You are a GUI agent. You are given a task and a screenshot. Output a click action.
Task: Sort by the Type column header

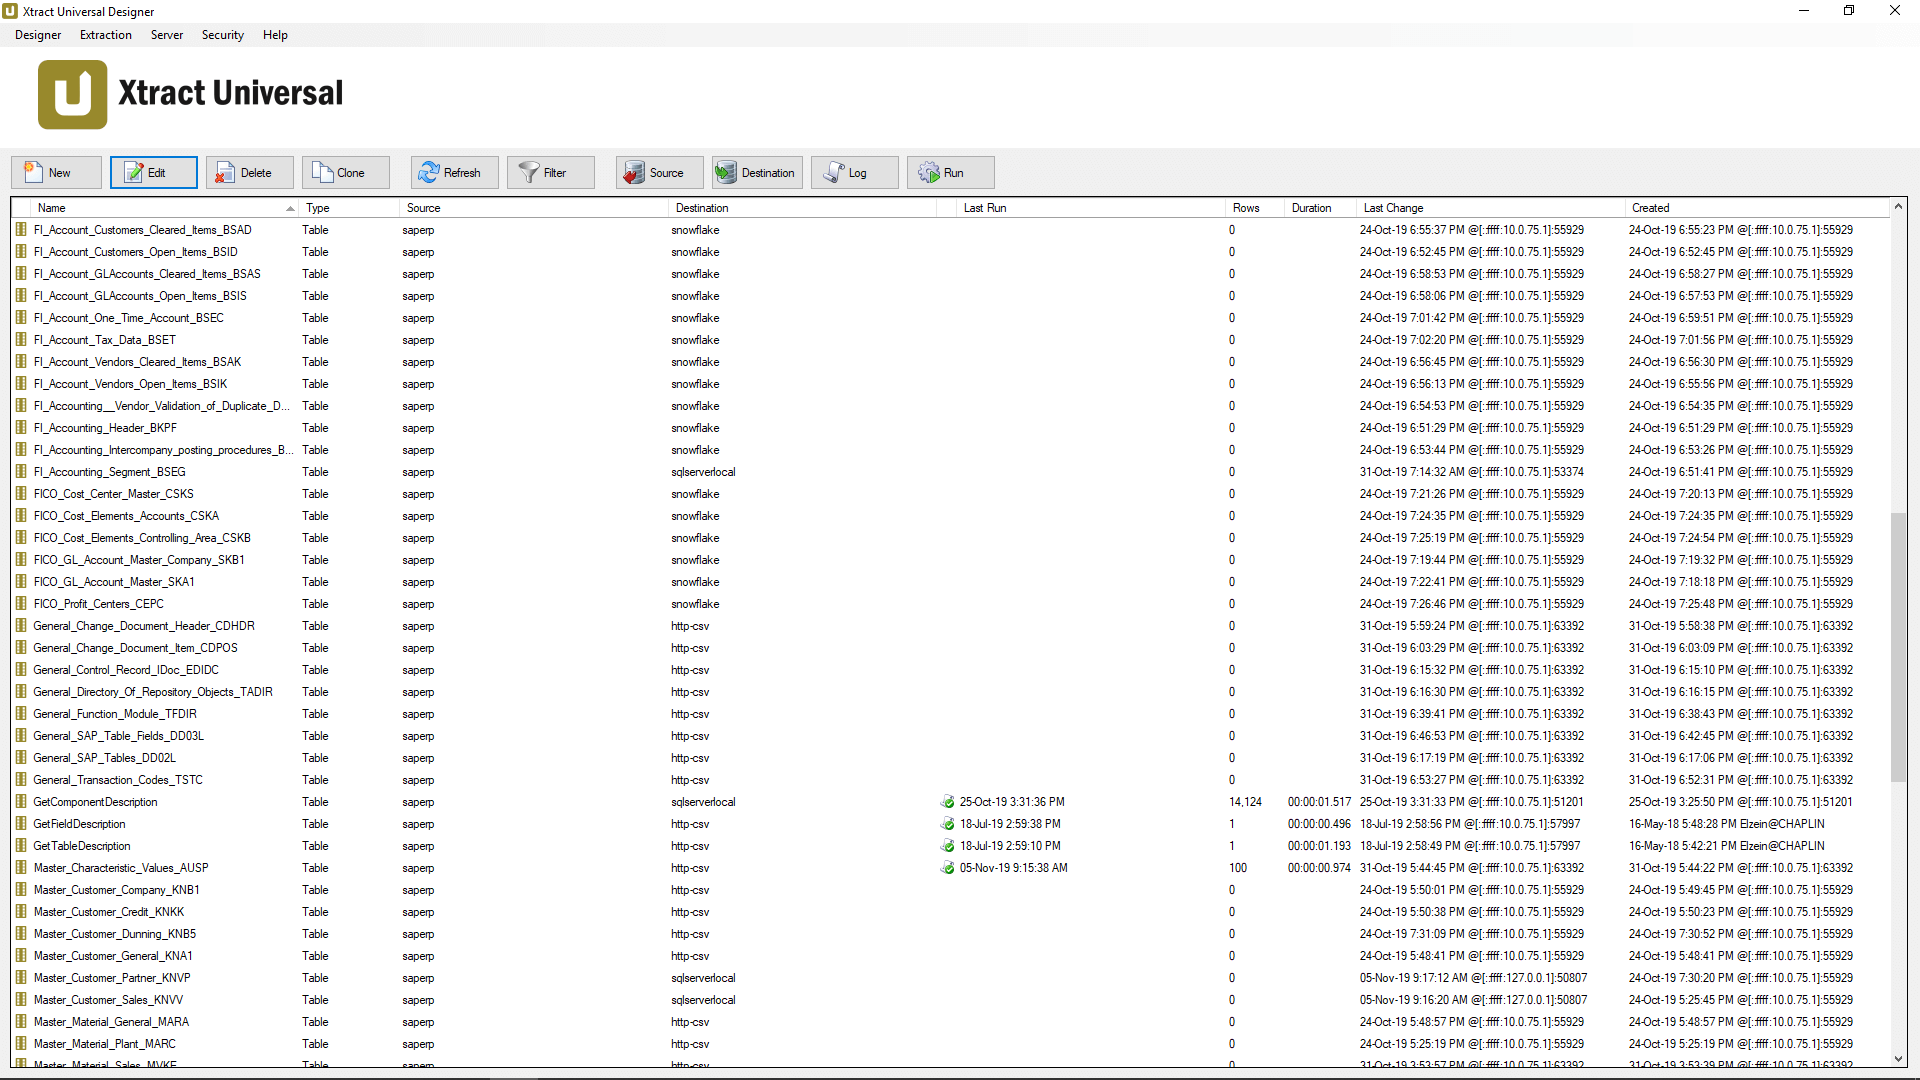[350, 208]
